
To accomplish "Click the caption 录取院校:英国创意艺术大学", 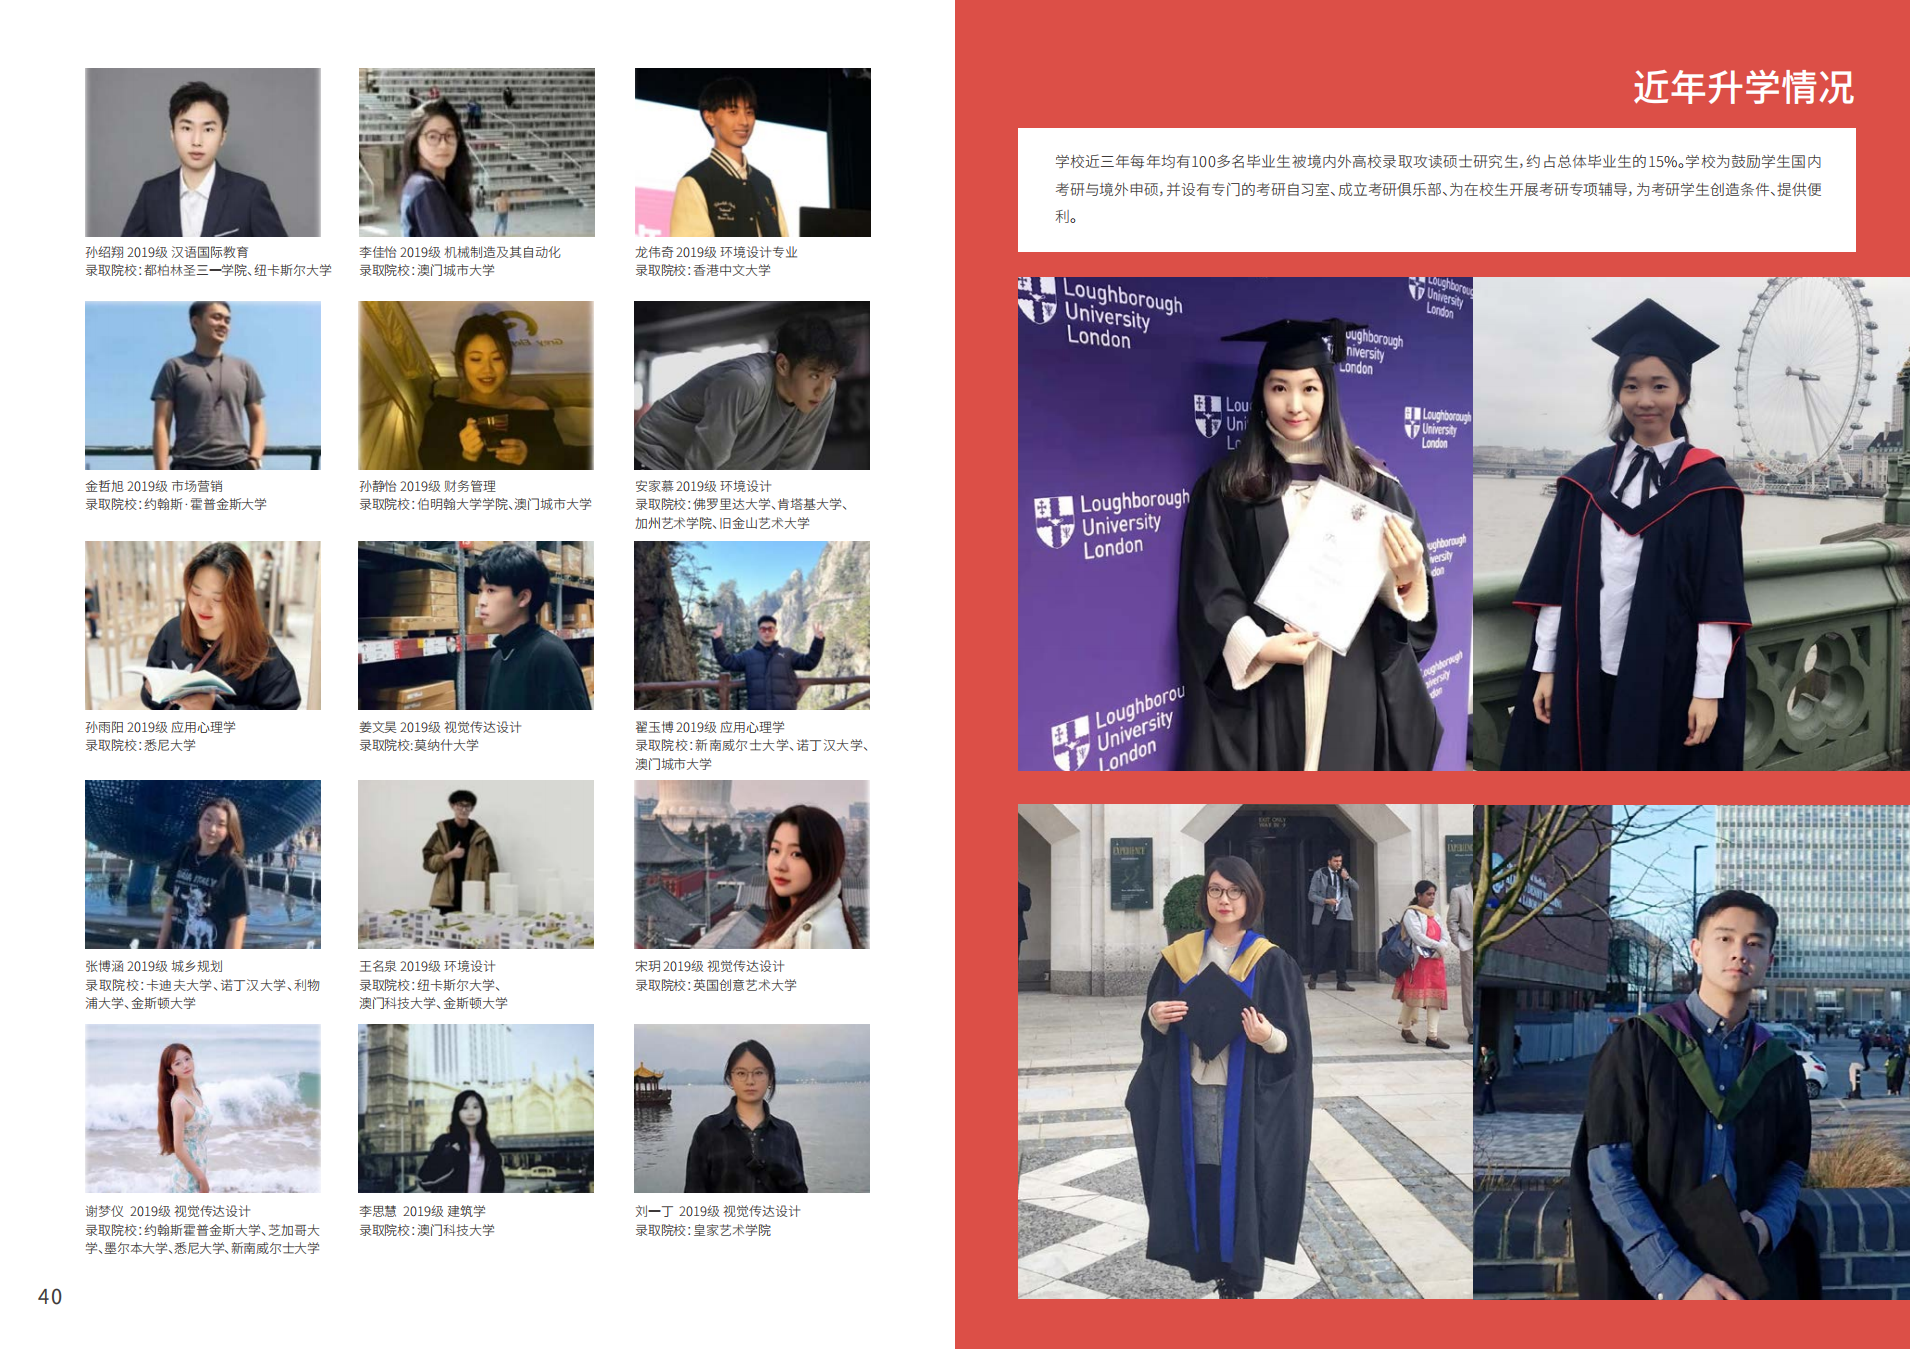I will tap(716, 986).
